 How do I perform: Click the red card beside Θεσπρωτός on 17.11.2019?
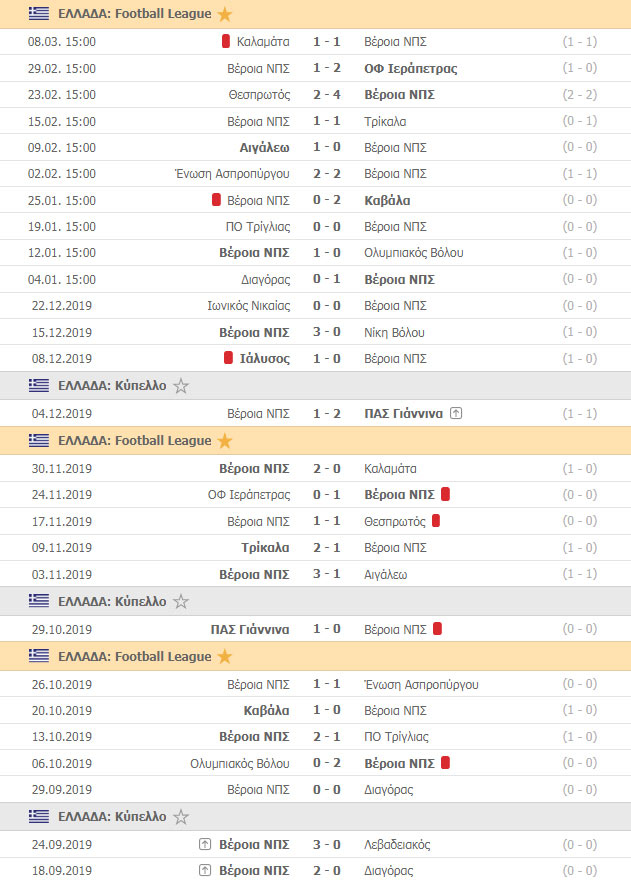436,521
